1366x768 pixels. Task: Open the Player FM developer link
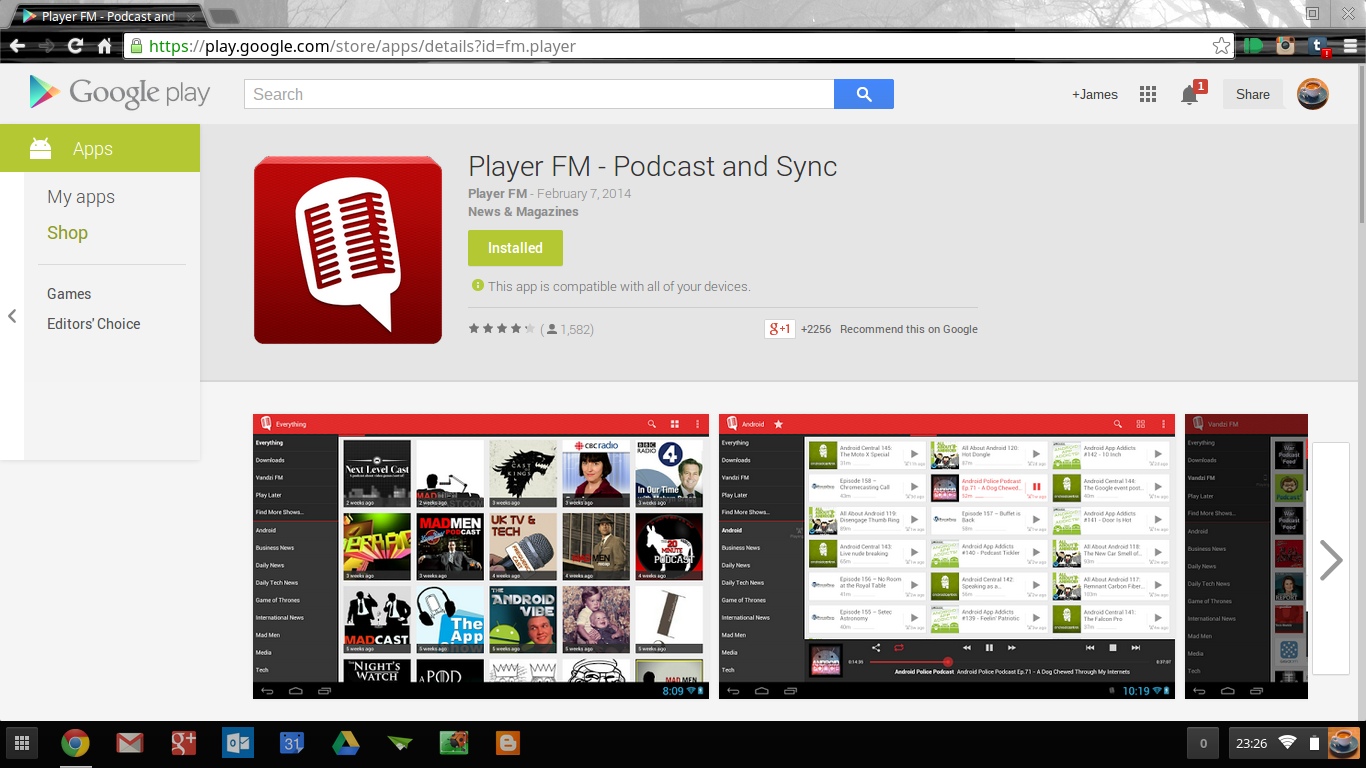[x=497, y=194]
